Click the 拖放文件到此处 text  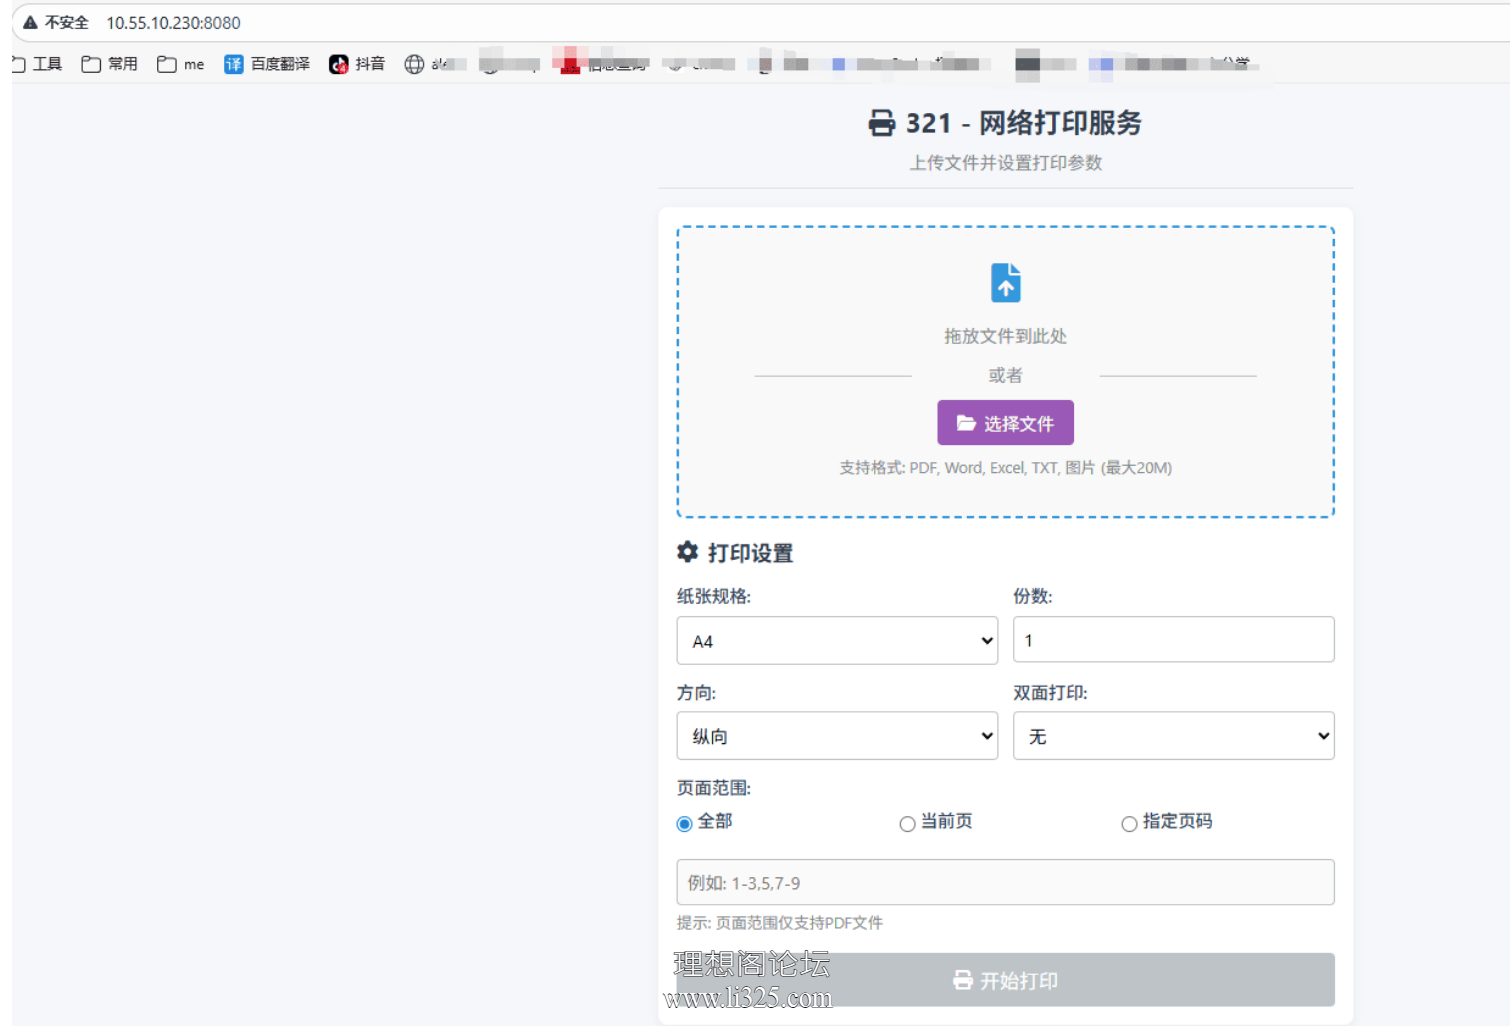coord(1005,336)
